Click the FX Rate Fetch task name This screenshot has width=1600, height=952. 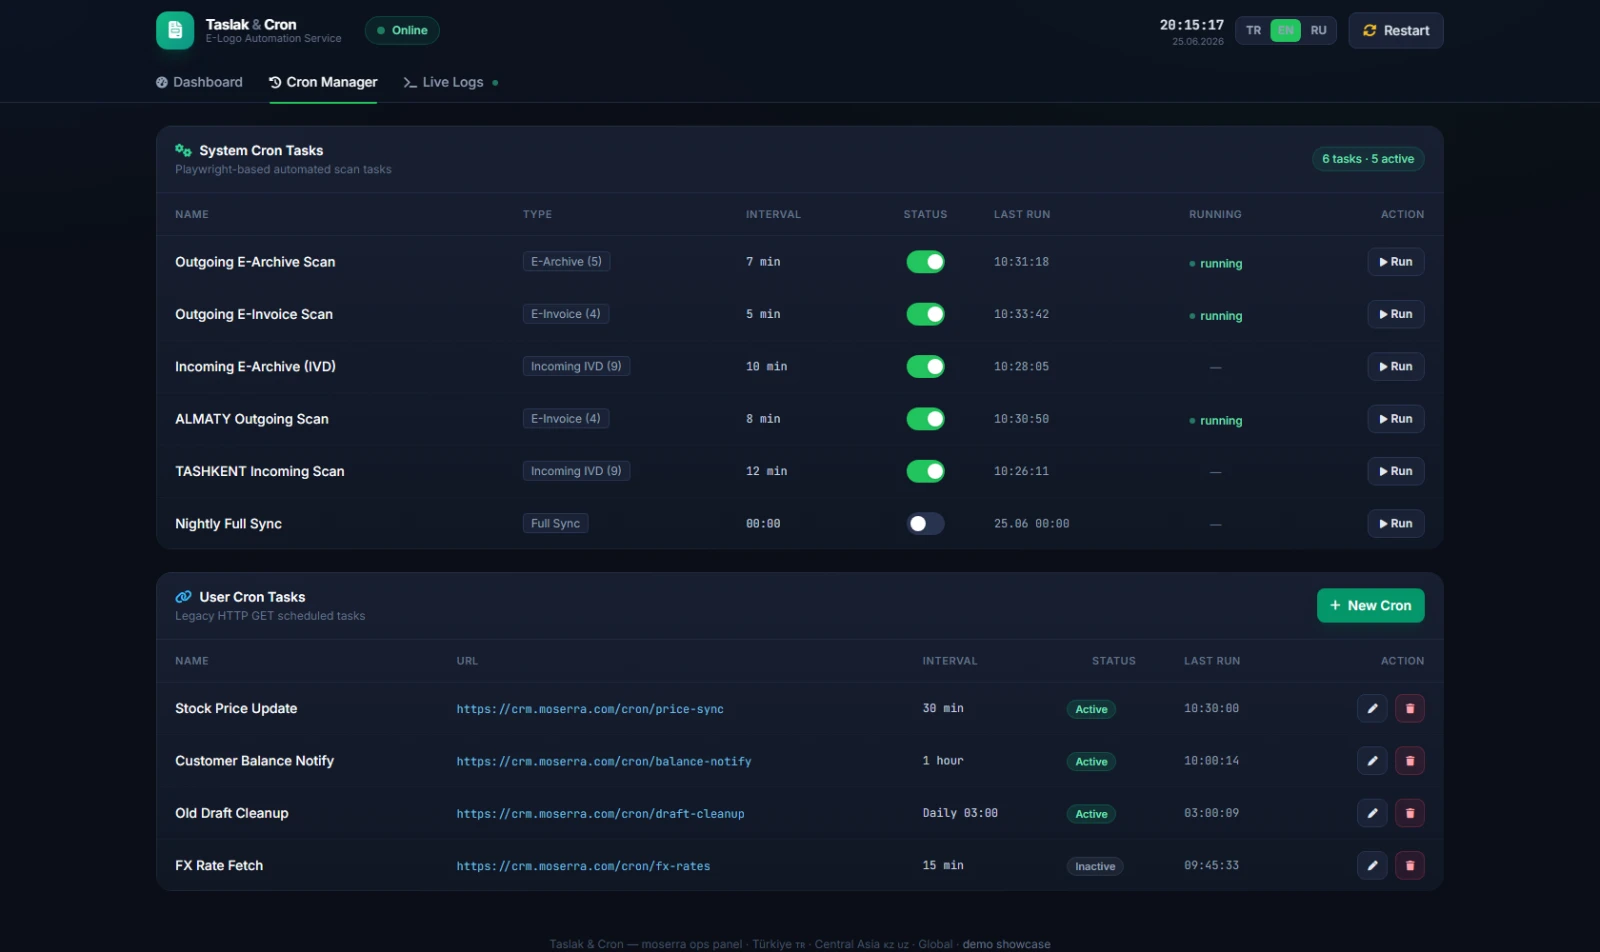219,865
